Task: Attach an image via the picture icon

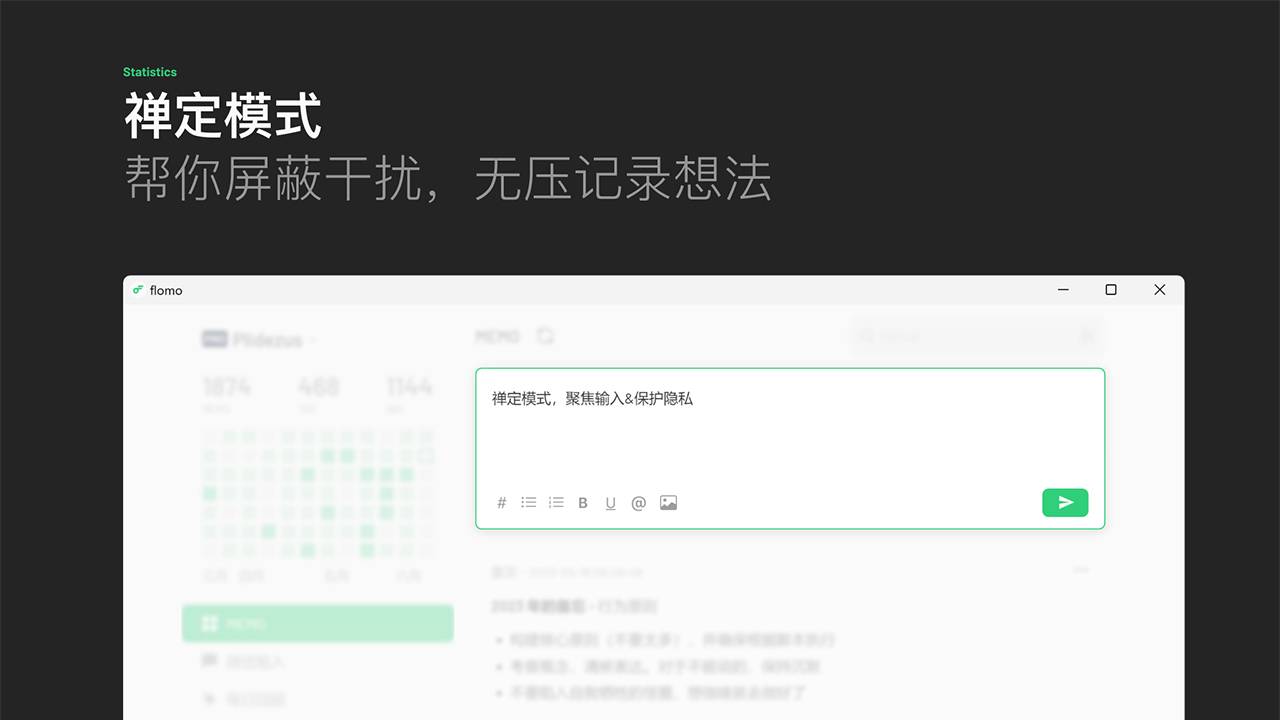Action: pyautogui.click(x=667, y=502)
